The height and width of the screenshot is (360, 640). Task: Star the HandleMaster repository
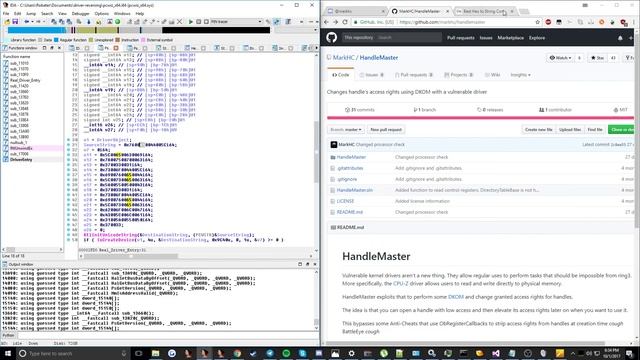click(x=598, y=58)
